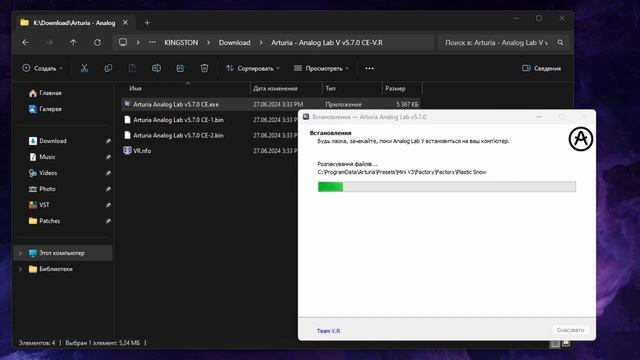Open pinned Patches folder in sidebar
Image resolution: width=640 pixels, height=360 pixels.
pos(44,221)
